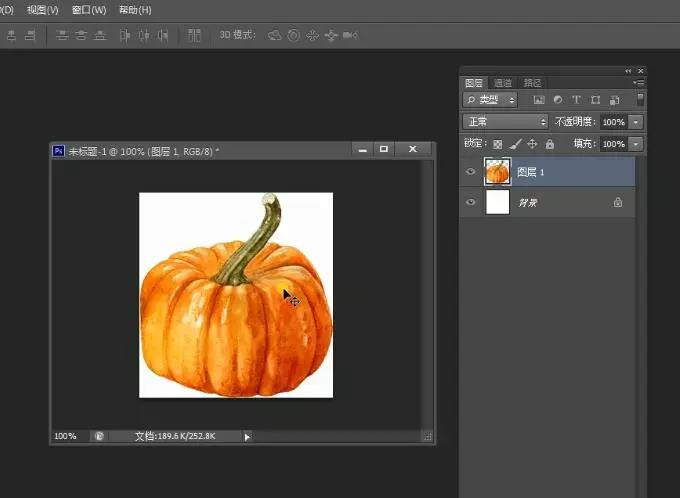Select the 3D slide mode icon
This screenshot has width=680, height=498.
[x=331, y=35]
